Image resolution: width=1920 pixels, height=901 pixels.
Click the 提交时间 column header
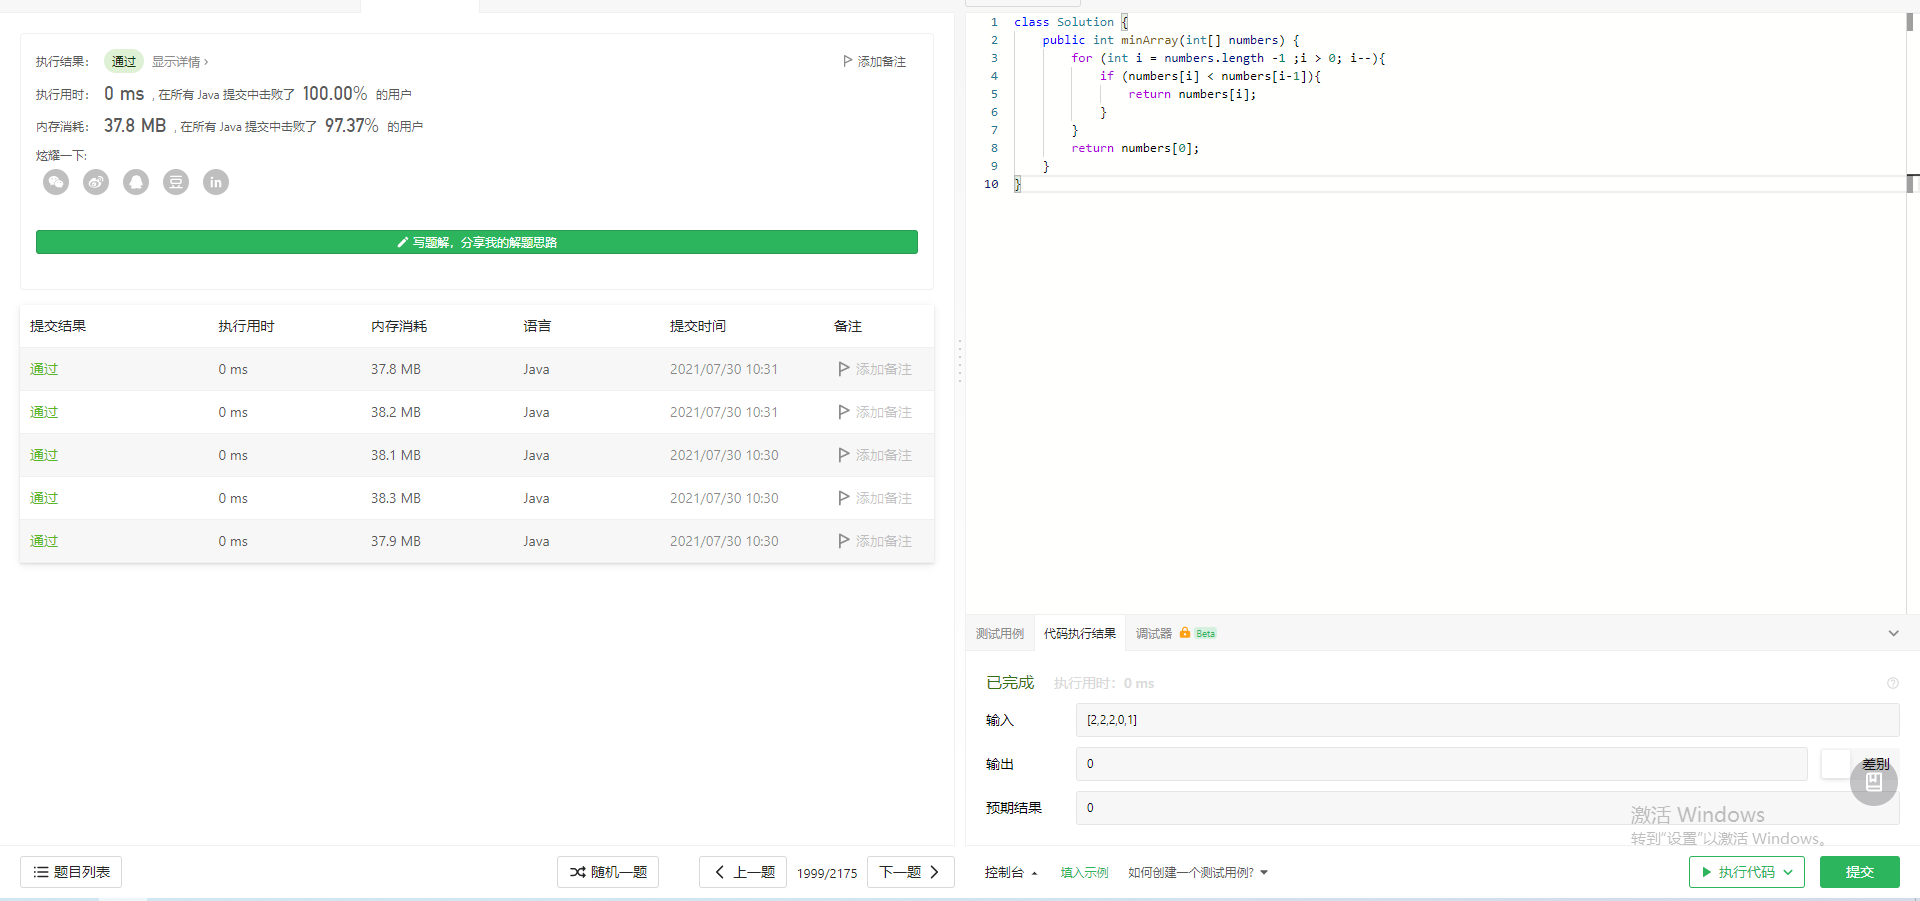pyautogui.click(x=698, y=326)
